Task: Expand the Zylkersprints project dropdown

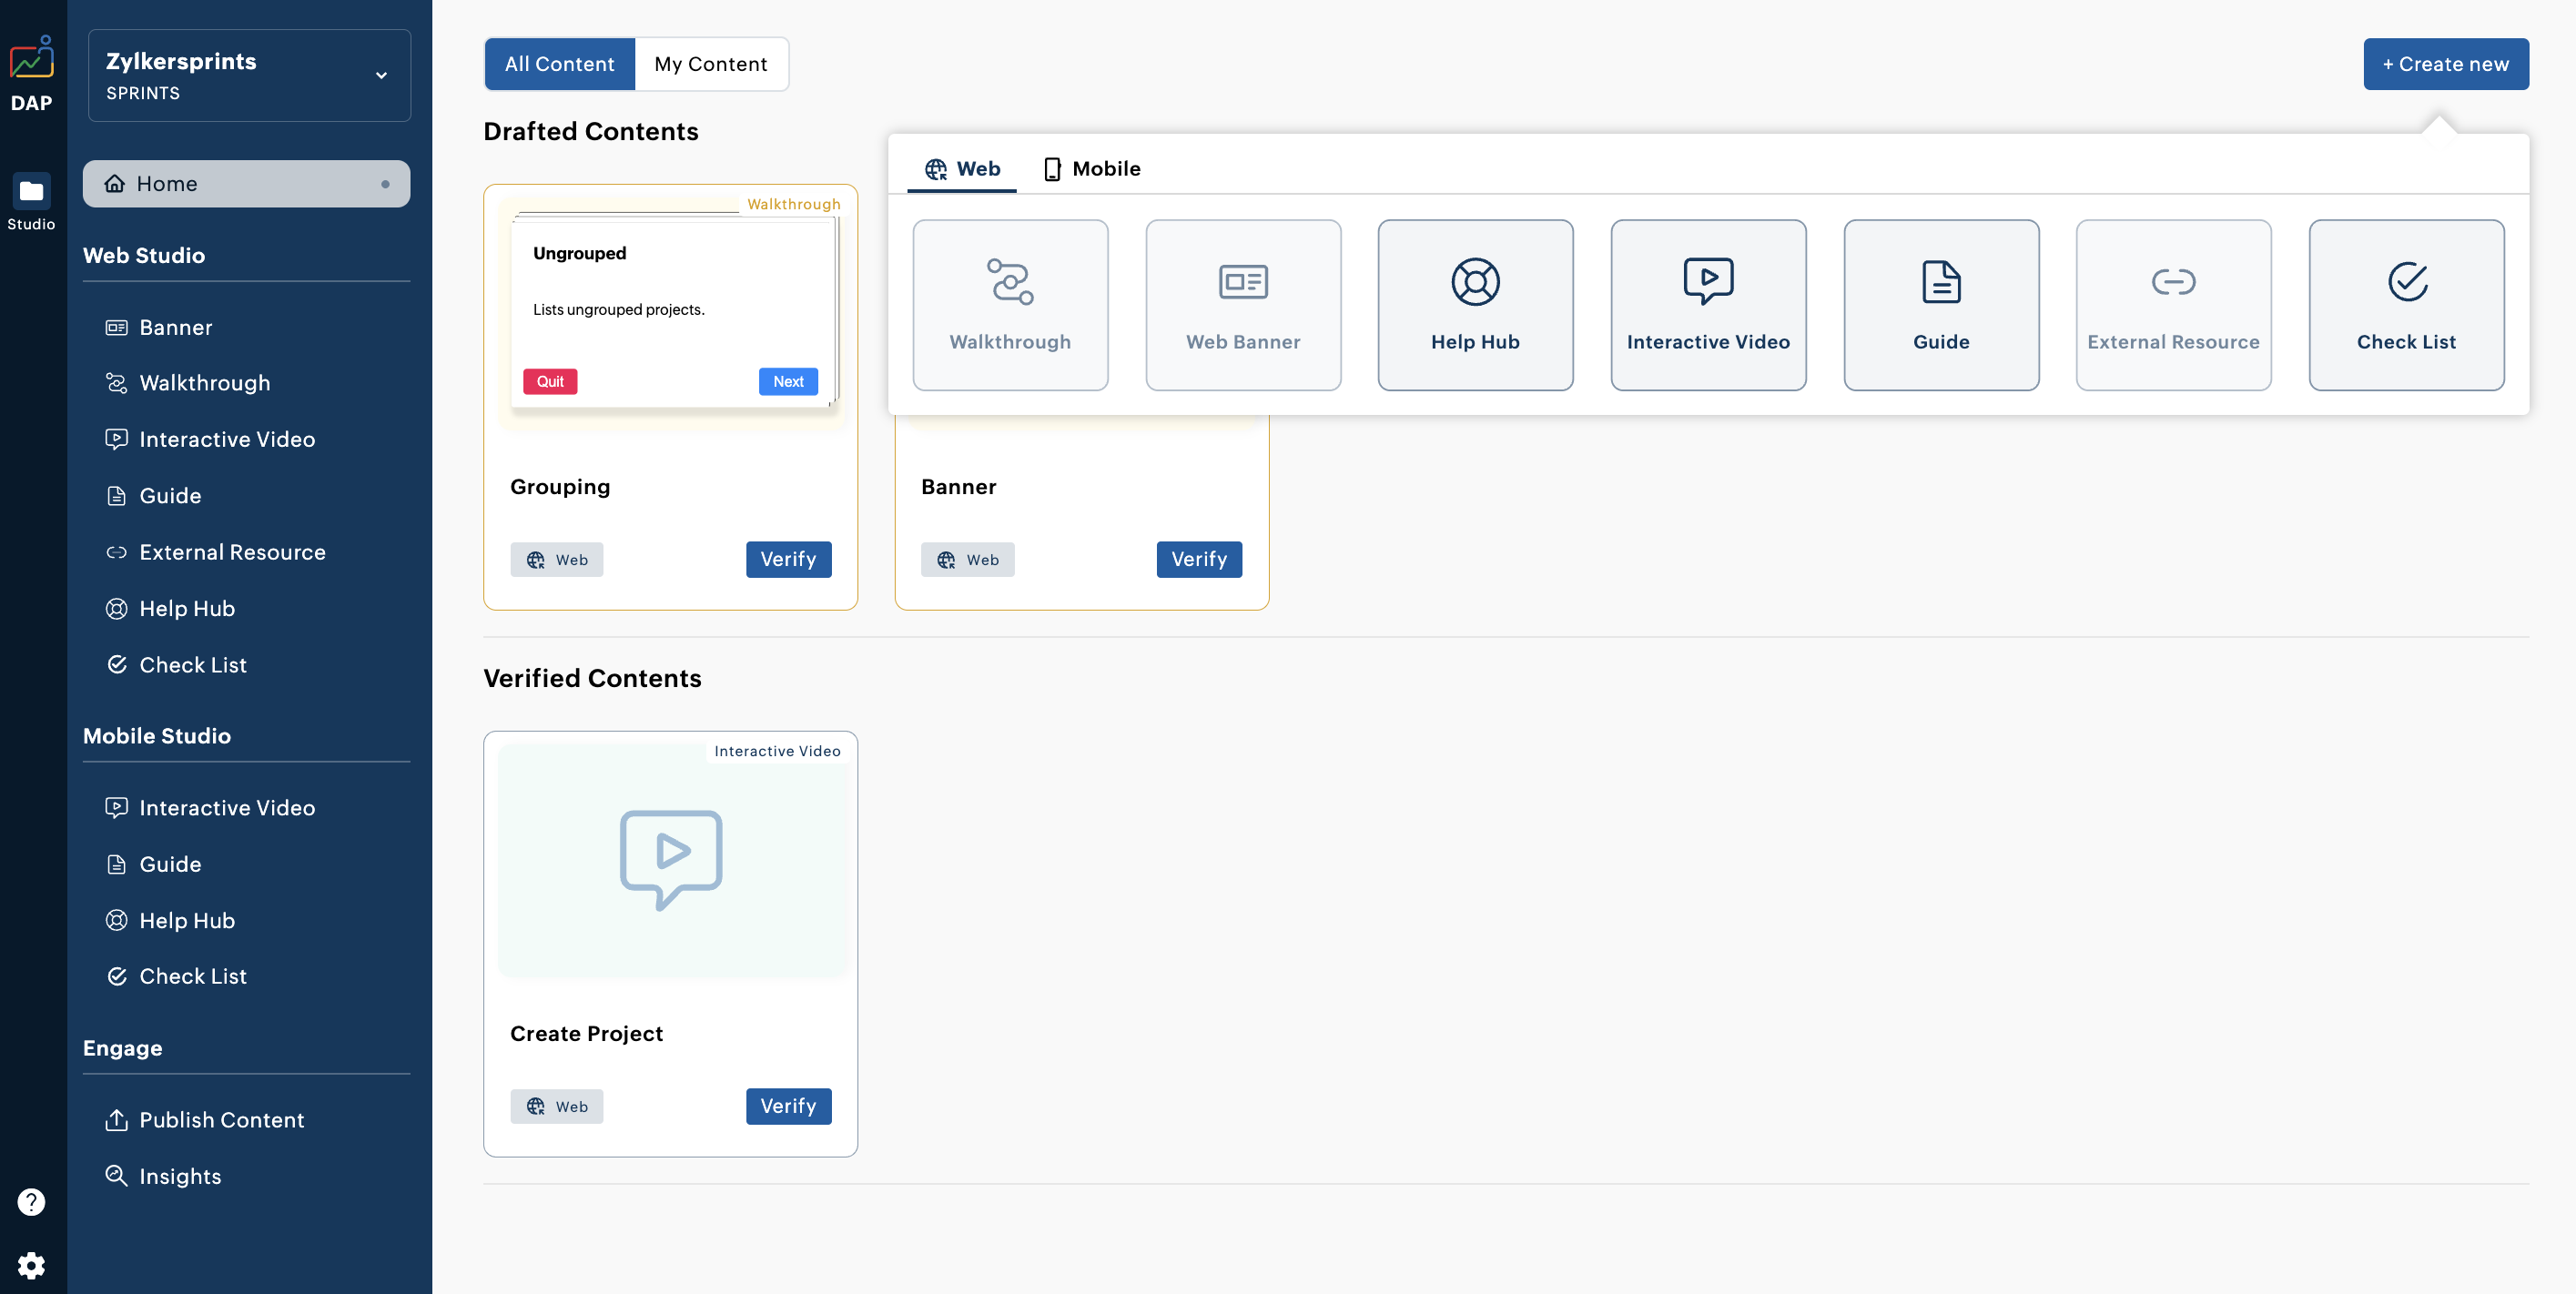Action: (249, 75)
